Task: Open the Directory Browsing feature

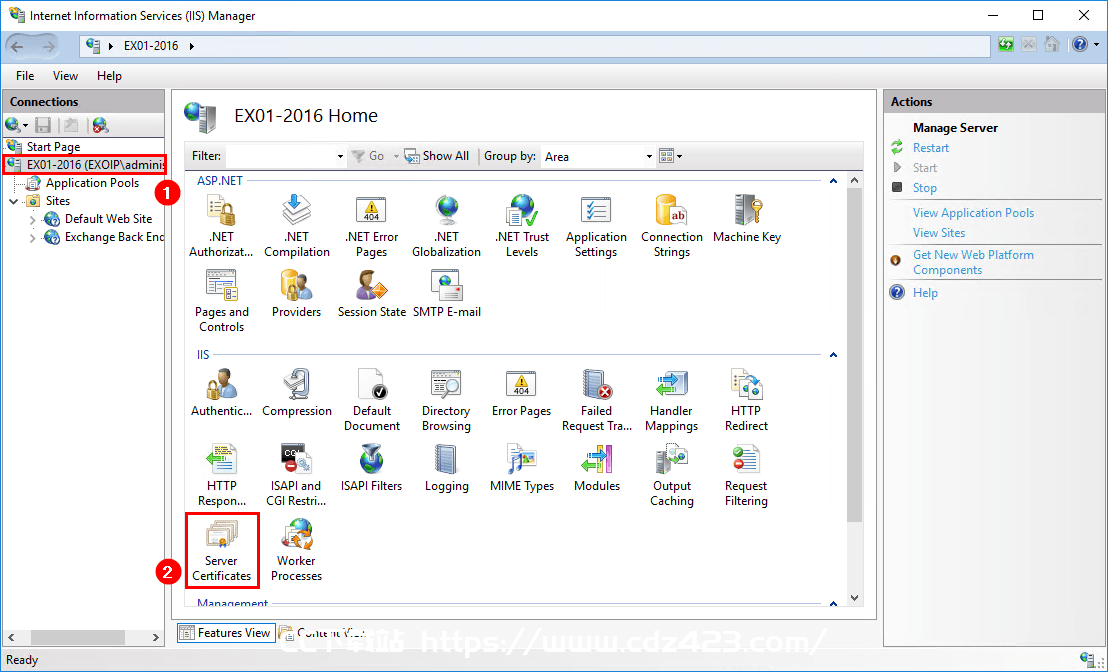Action: pyautogui.click(x=447, y=400)
